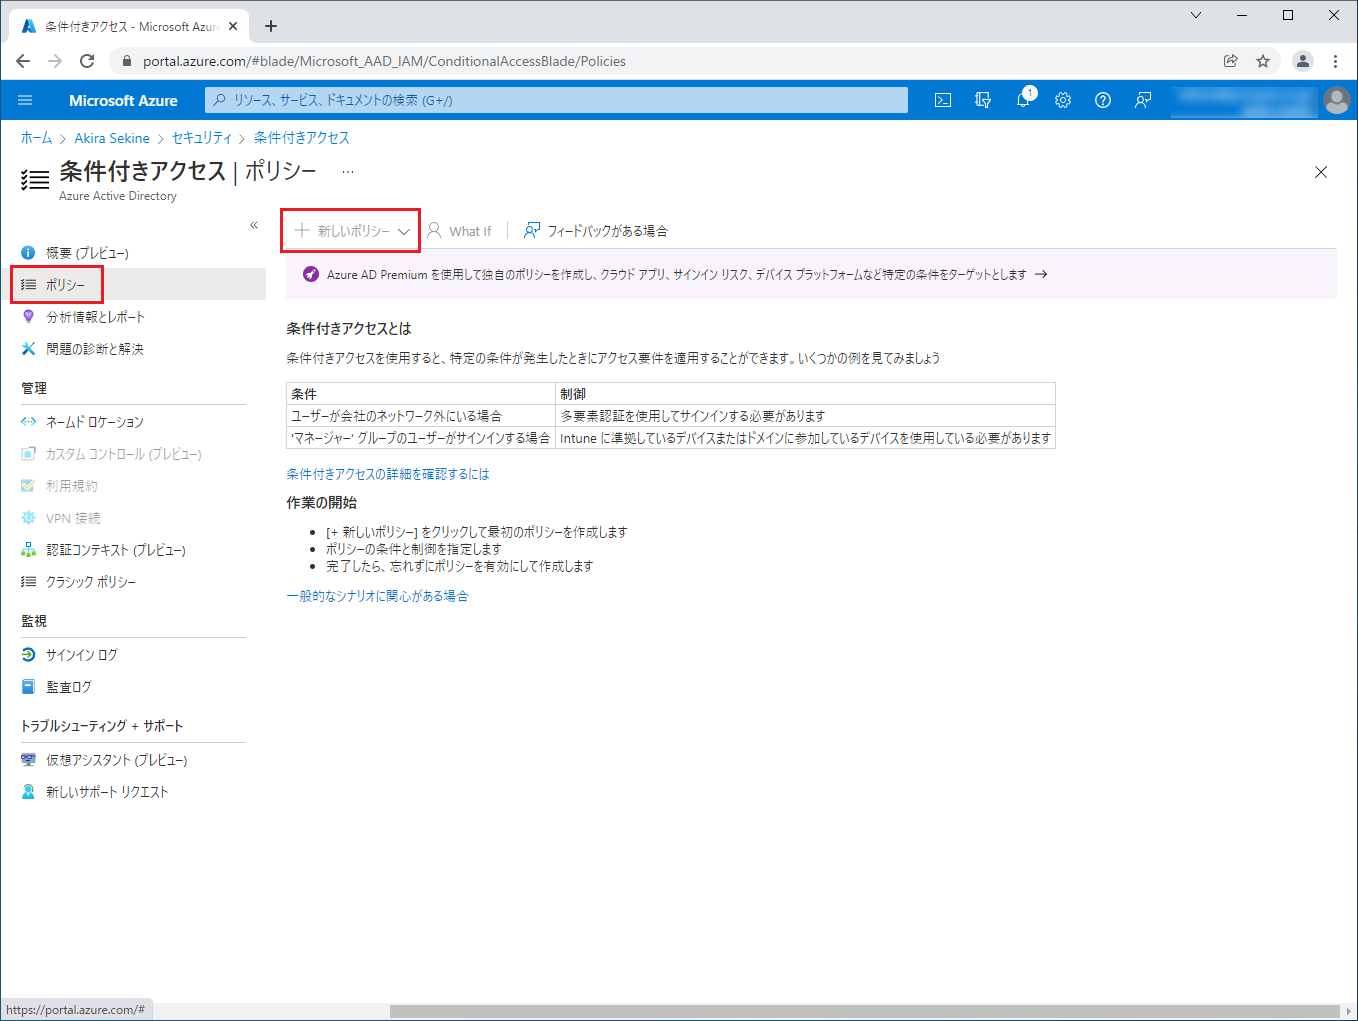Share this page icon in address bar
Image resolution: width=1358 pixels, height=1021 pixels.
pyautogui.click(x=1231, y=61)
